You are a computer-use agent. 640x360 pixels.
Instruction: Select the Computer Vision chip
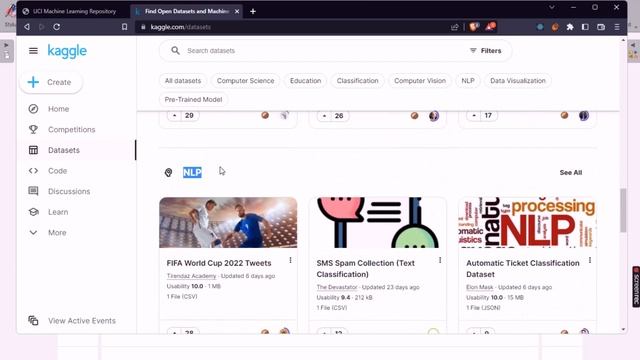(420, 81)
